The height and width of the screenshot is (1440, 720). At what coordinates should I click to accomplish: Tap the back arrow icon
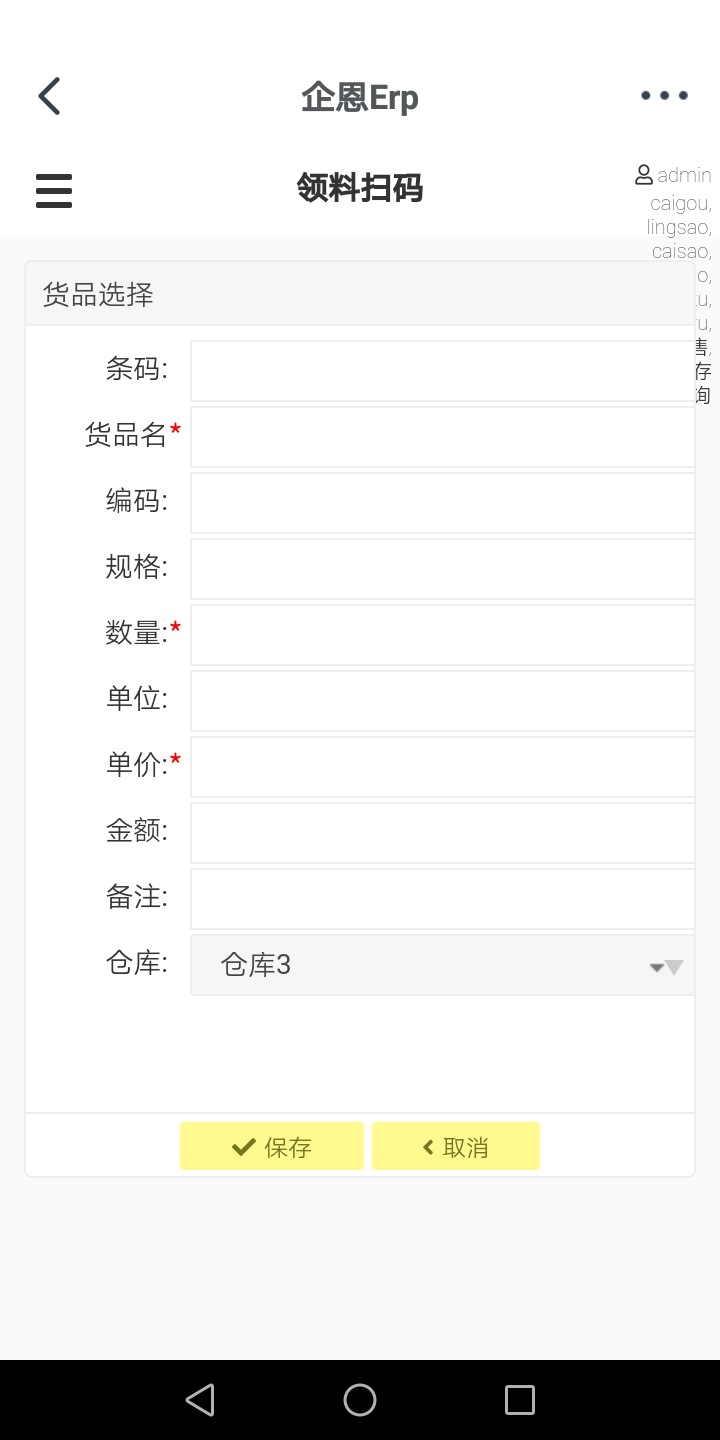[50, 97]
